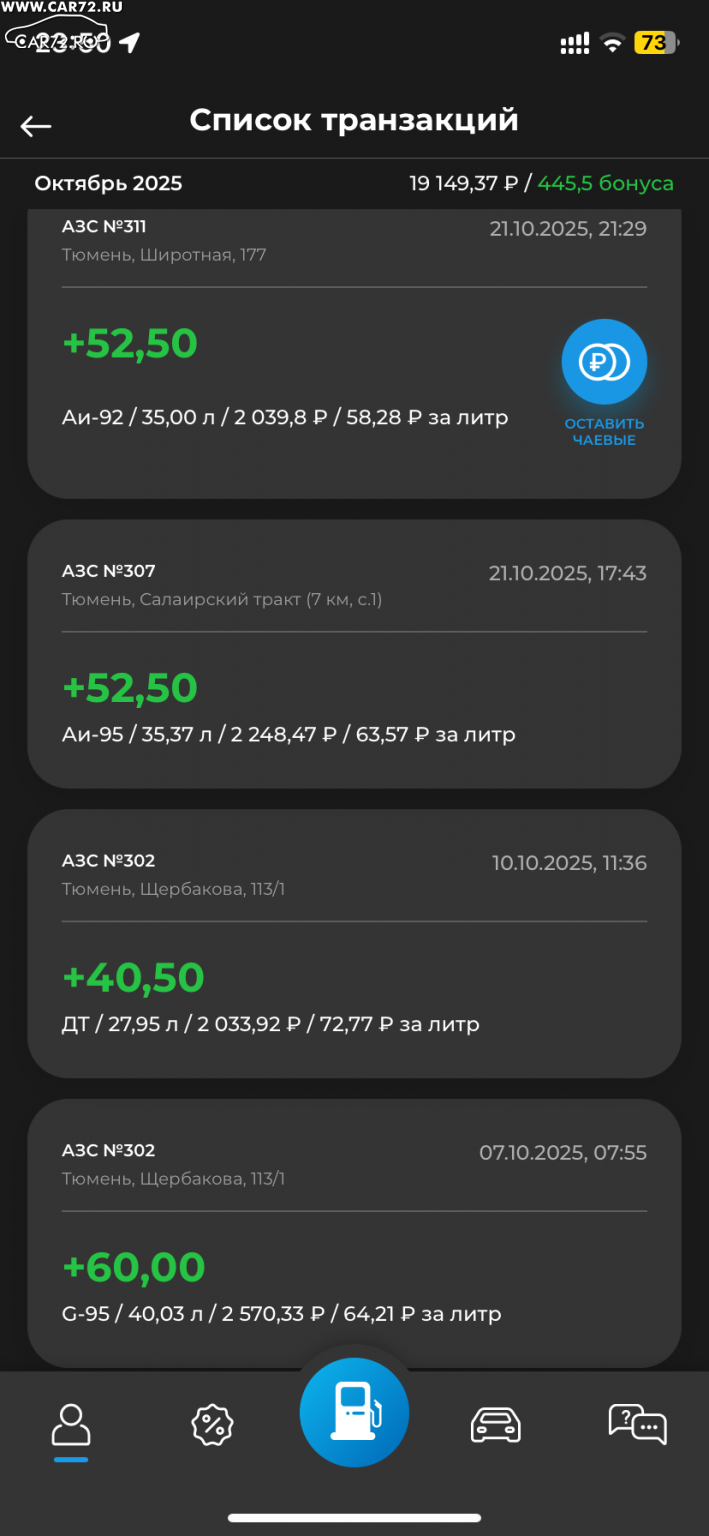Tap the "Оставить чаевые" label
This screenshot has height=1536, width=709.
[604, 432]
